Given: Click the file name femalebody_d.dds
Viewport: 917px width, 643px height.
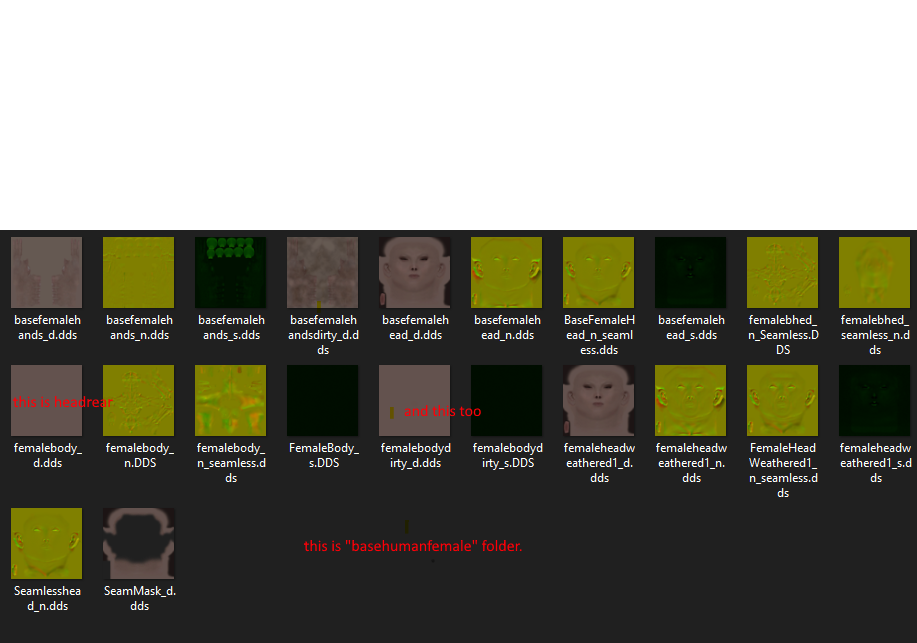Looking at the screenshot, I should pos(47,455).
